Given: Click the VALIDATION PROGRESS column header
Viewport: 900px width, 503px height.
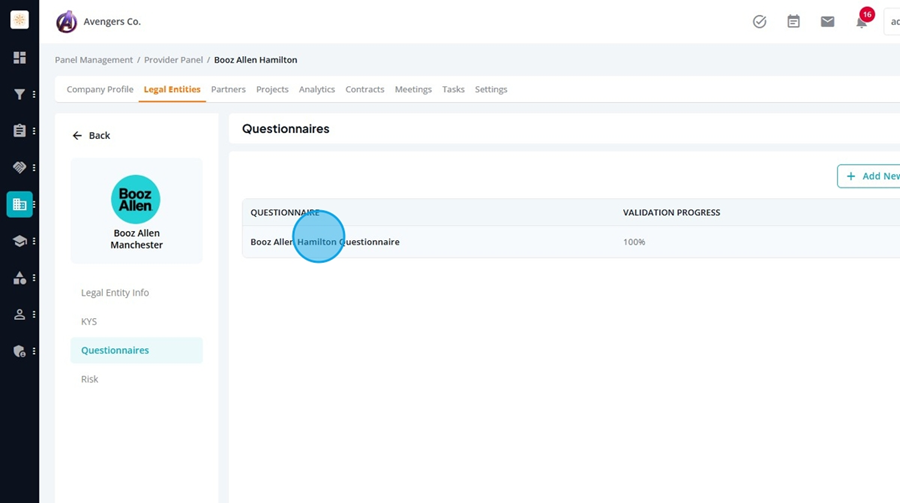Looking at the screenshot, I should coord(672,212).
